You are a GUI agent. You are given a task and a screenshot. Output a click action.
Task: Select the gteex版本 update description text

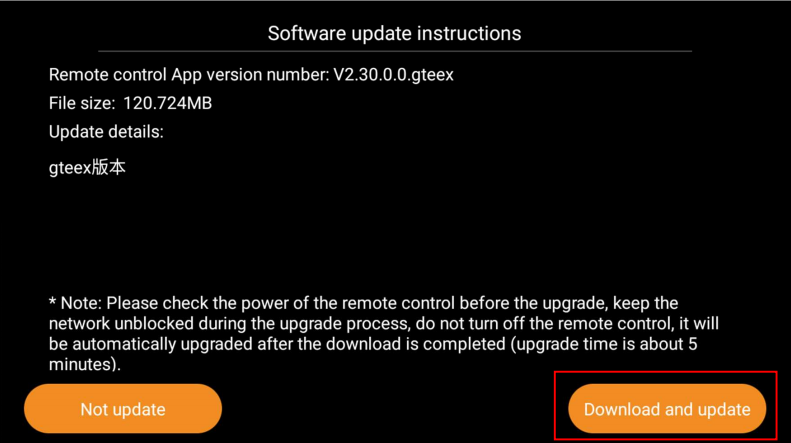87,168
